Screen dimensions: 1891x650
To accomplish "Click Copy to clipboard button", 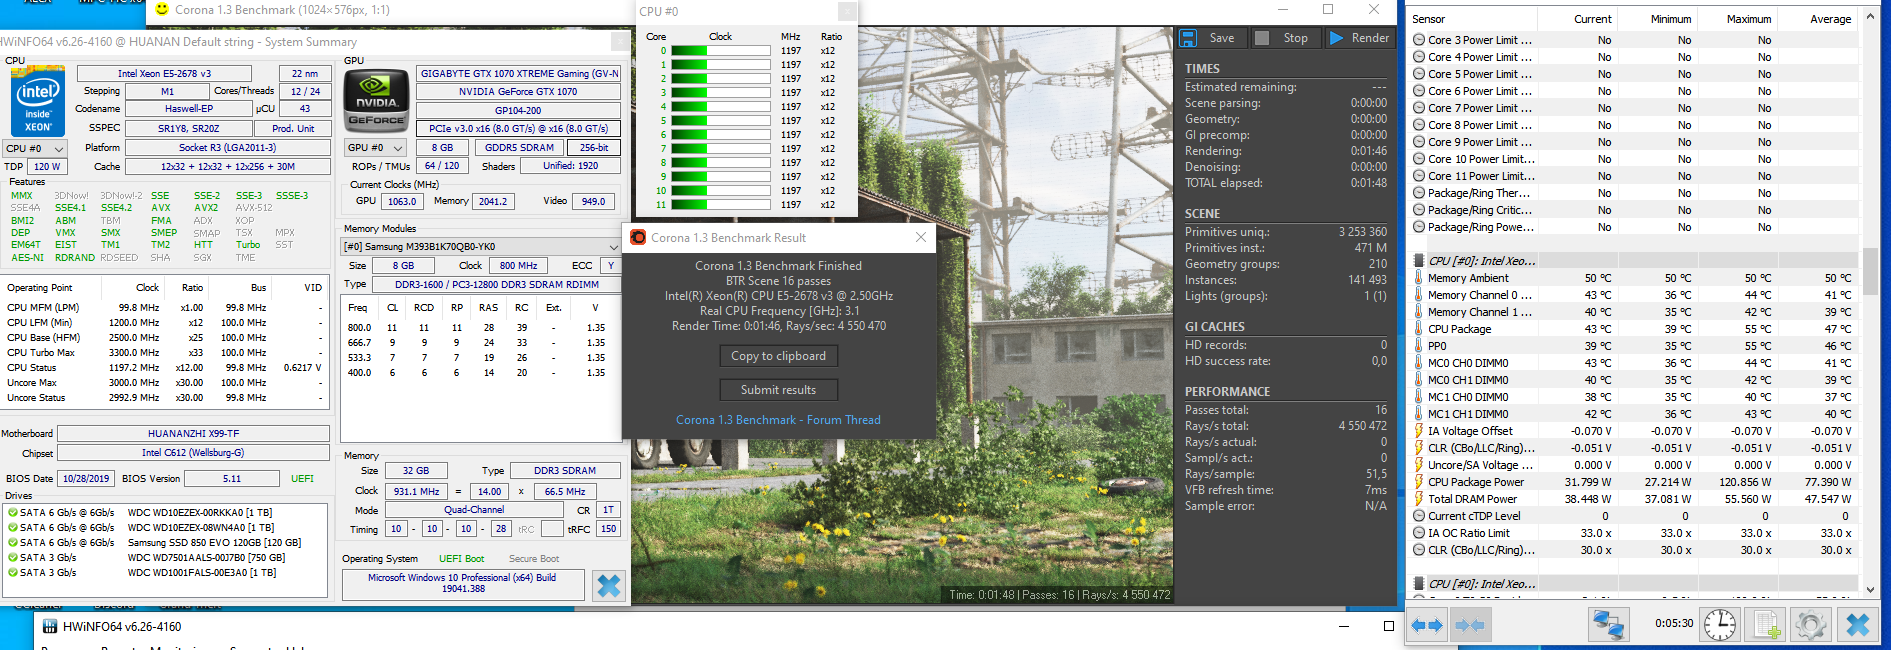I will 778,356.
